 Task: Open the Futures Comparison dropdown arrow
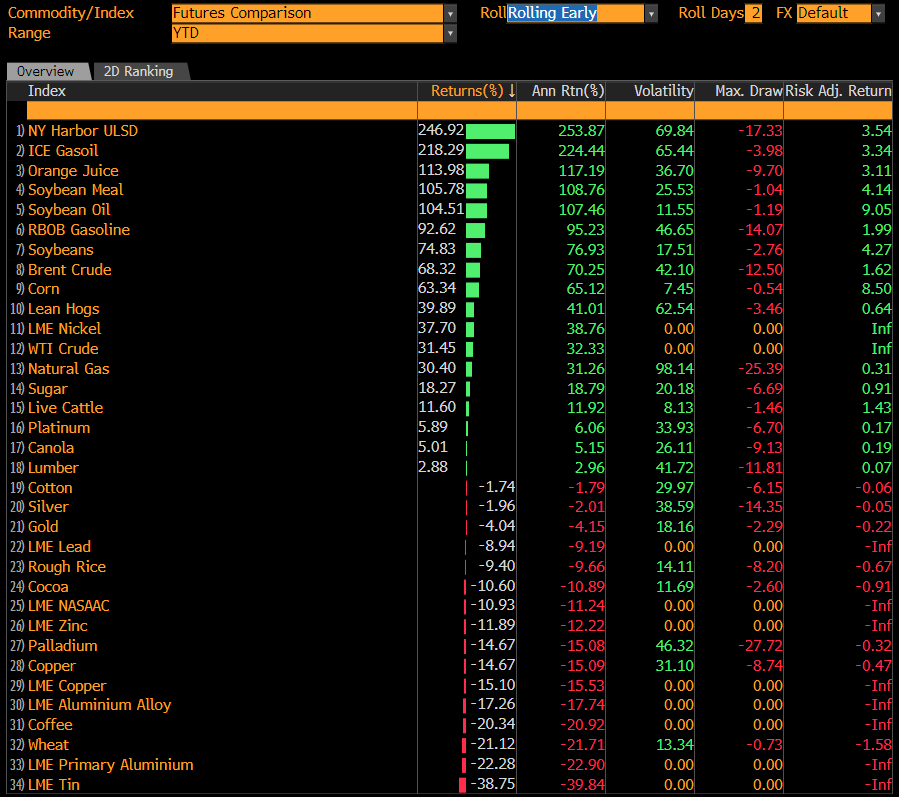[451, 13]
